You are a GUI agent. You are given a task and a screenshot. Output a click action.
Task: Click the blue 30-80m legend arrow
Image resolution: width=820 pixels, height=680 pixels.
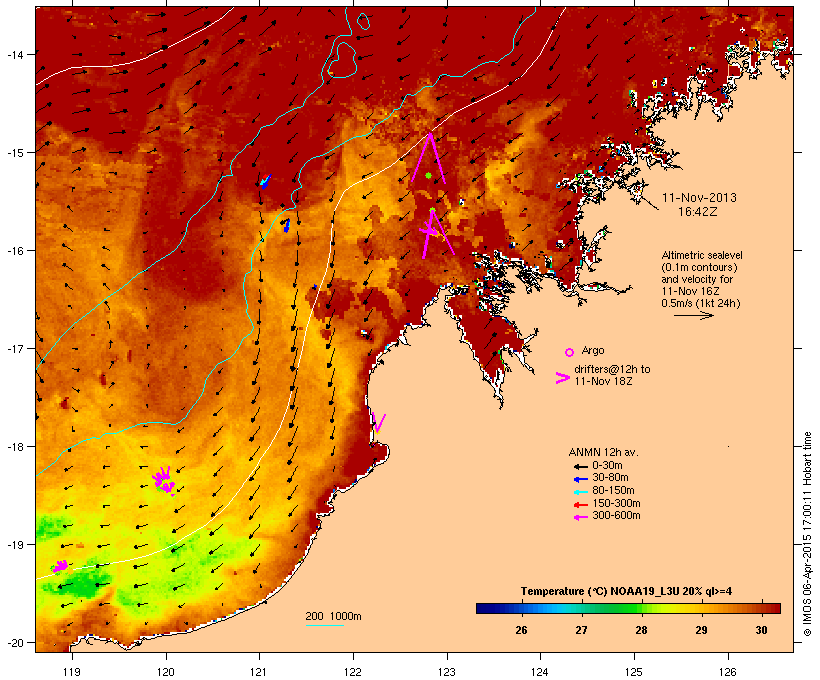[580, 479]
